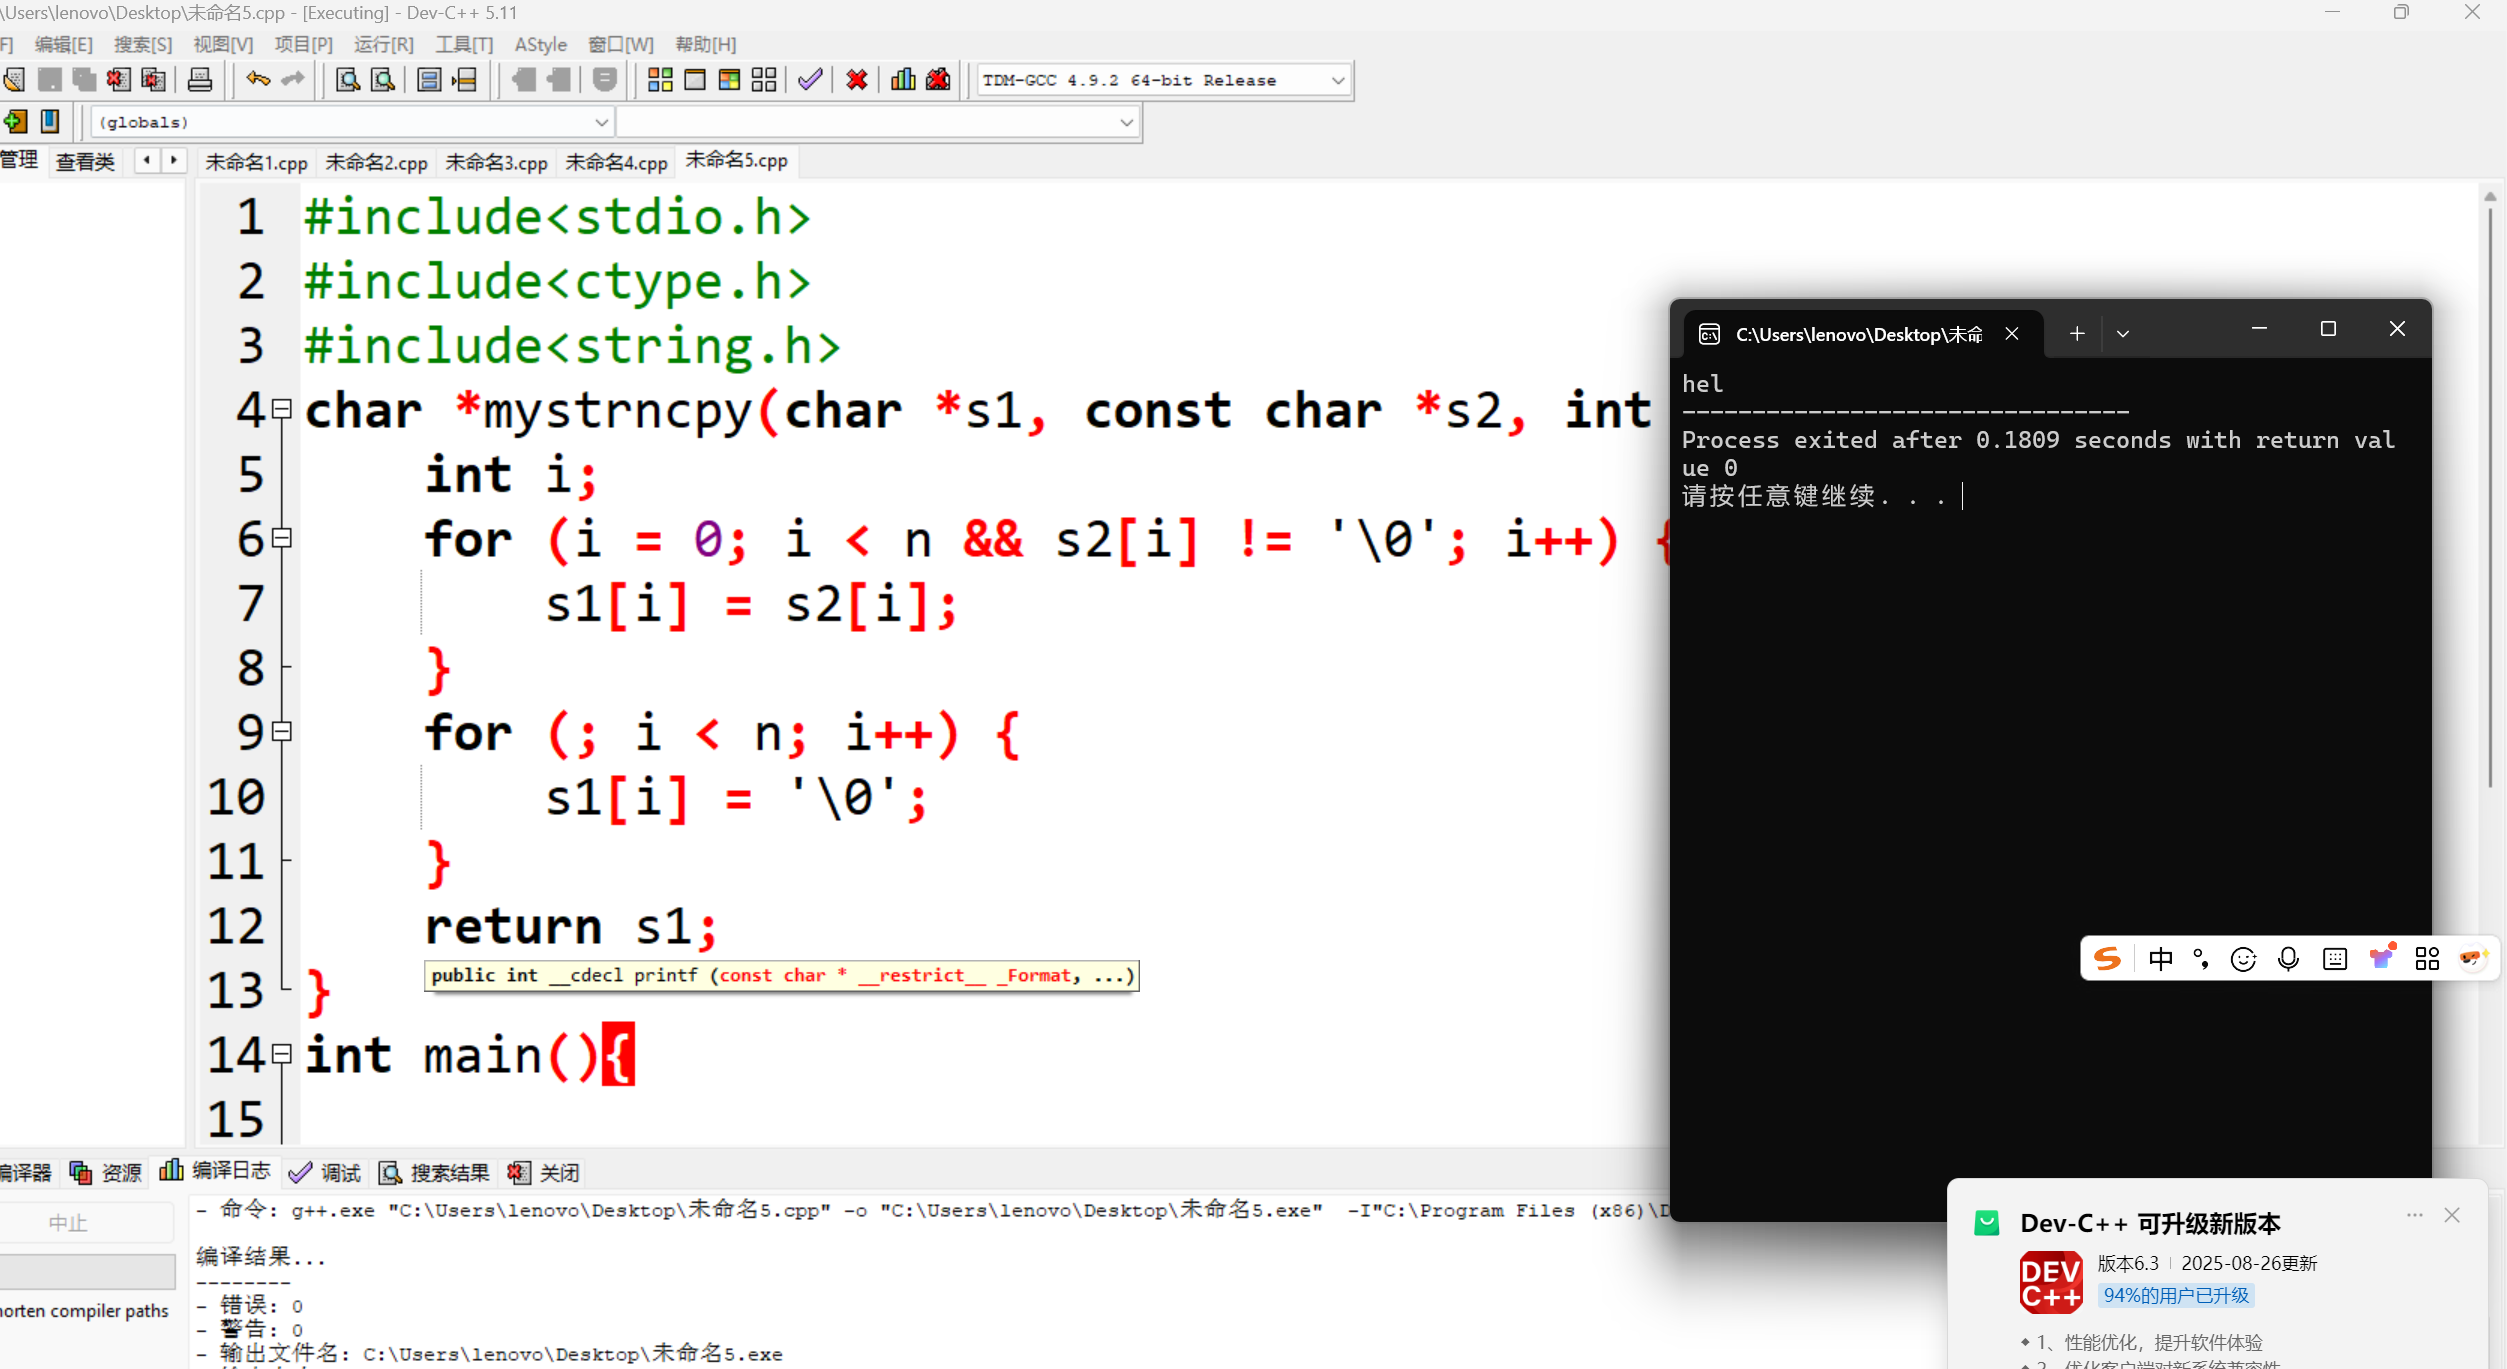
Task: Click the Syntax Check purple checkmark icon
Action: [810, 80]
